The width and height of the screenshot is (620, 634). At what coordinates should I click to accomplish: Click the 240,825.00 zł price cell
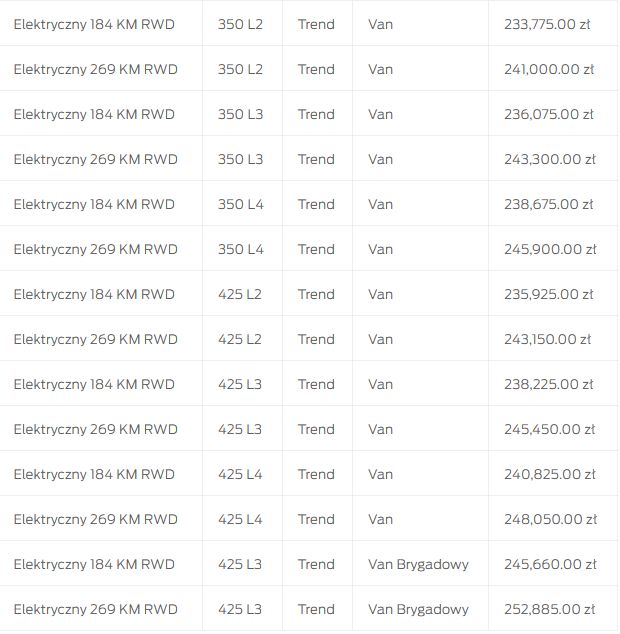coord(549,474)
